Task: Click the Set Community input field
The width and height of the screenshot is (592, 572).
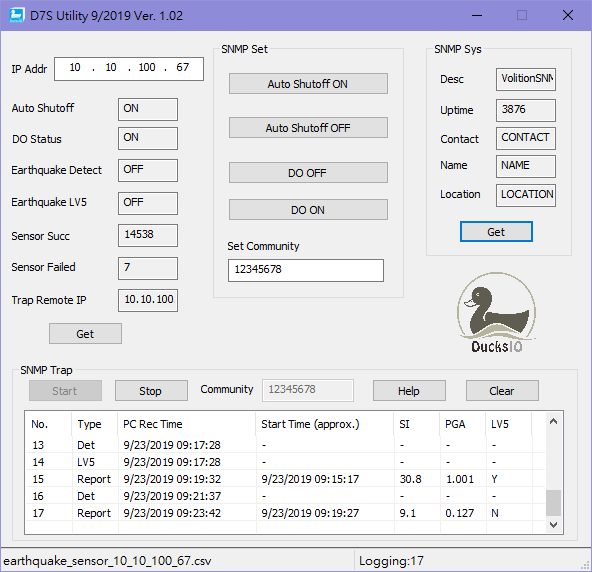Action: coord(306,270)
